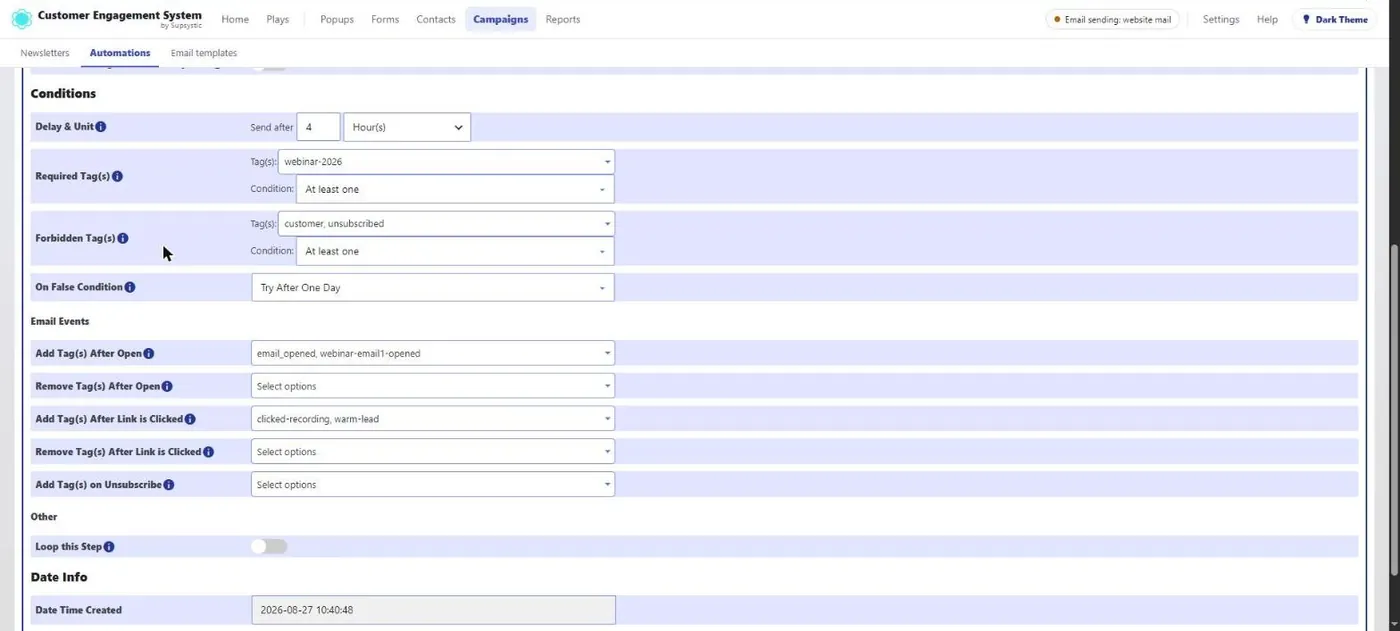This screenshot has width=1400, height=631.
Task: Click info icon next to Loop this Step
Action: (x=109, y=547)
